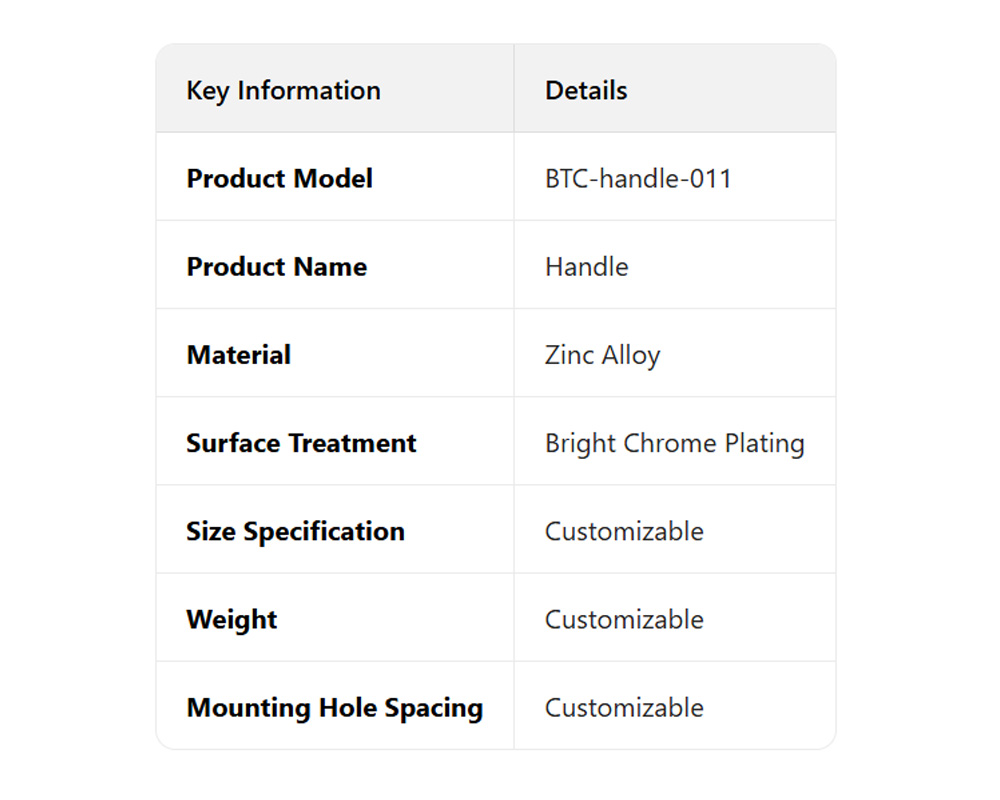Click Customizable in Mounting Hole Spacing row
The image size is (1000, 800).
[x=624, y=708]
